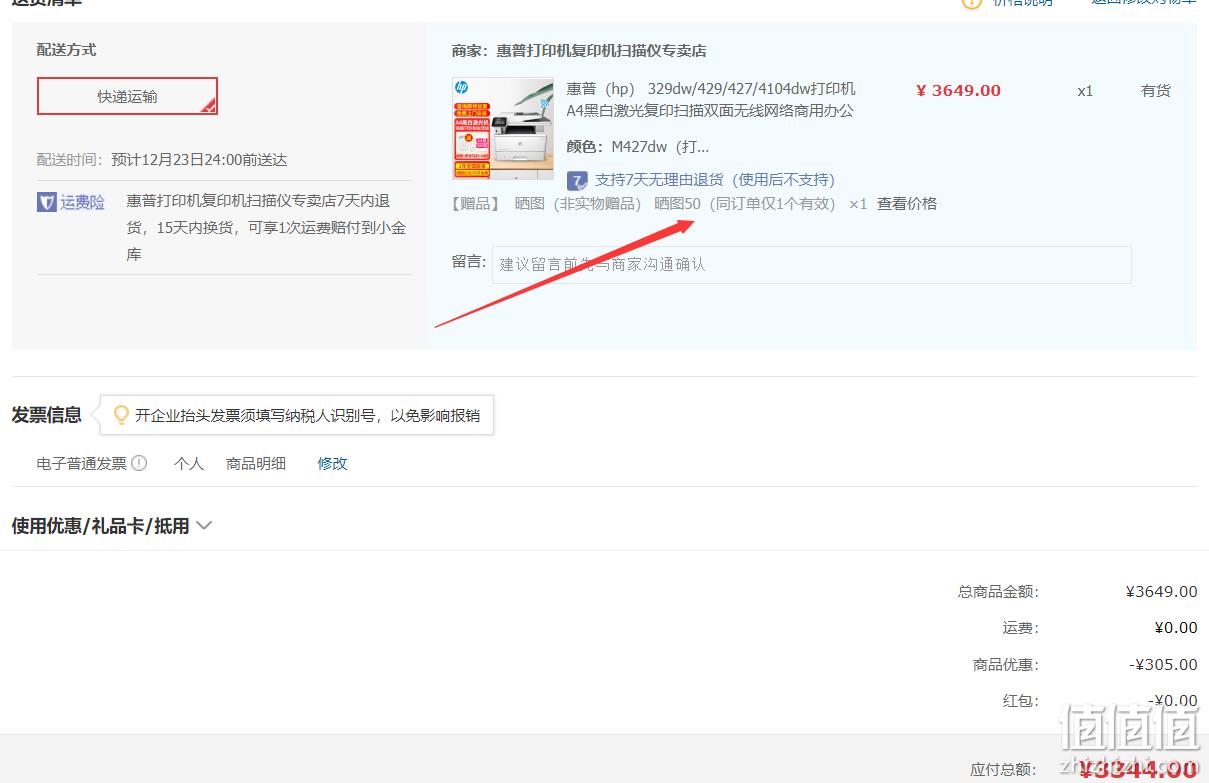Click the 有货 stock status
The width and height of the screenshot is (1209, 783).
pyautogui.click(x=1156, y=90)
